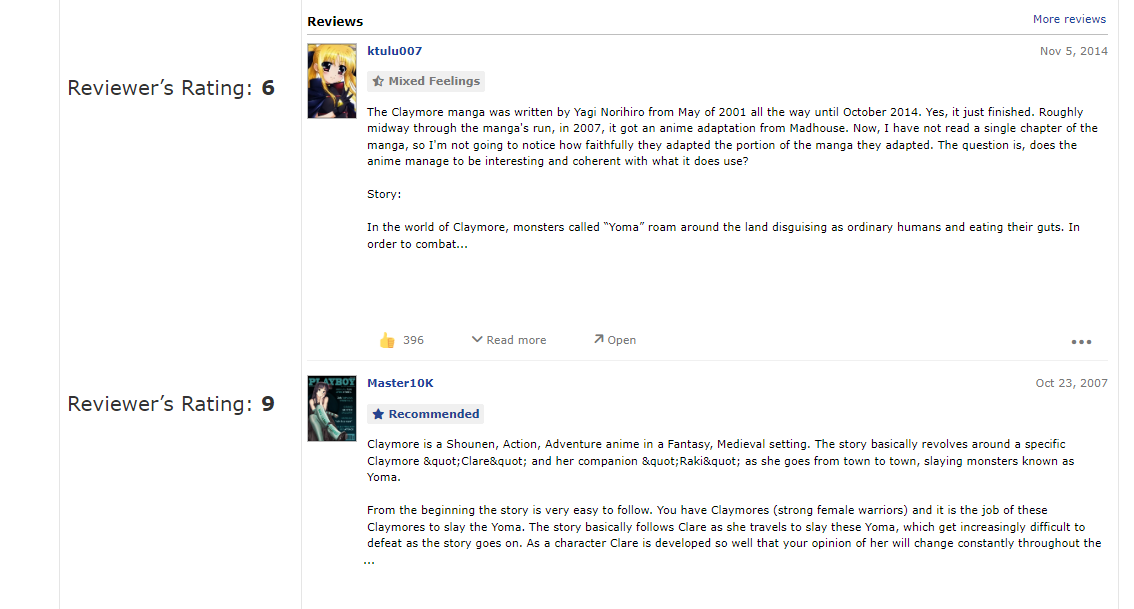Click the Open arrow icon on ktulu007's review

[598, 339]
